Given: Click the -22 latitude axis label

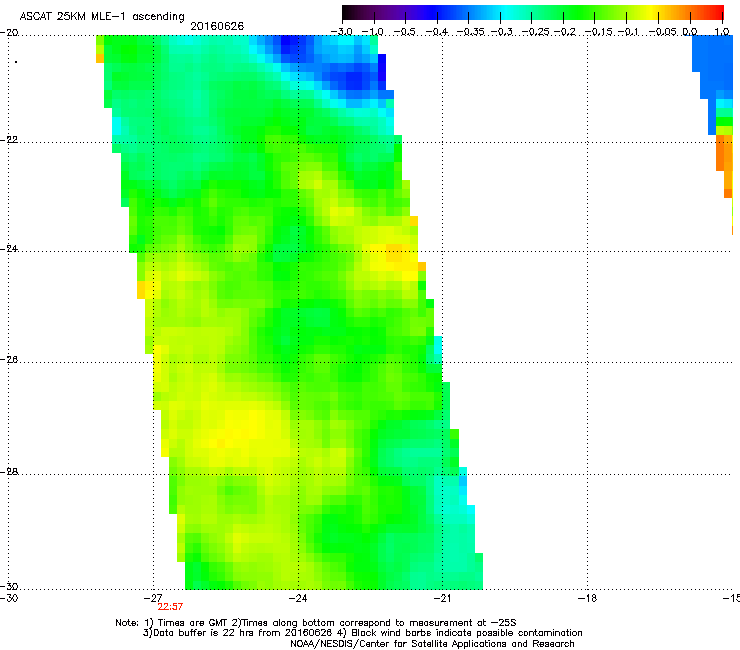Looking at the screenshot, I should [9, 140].
